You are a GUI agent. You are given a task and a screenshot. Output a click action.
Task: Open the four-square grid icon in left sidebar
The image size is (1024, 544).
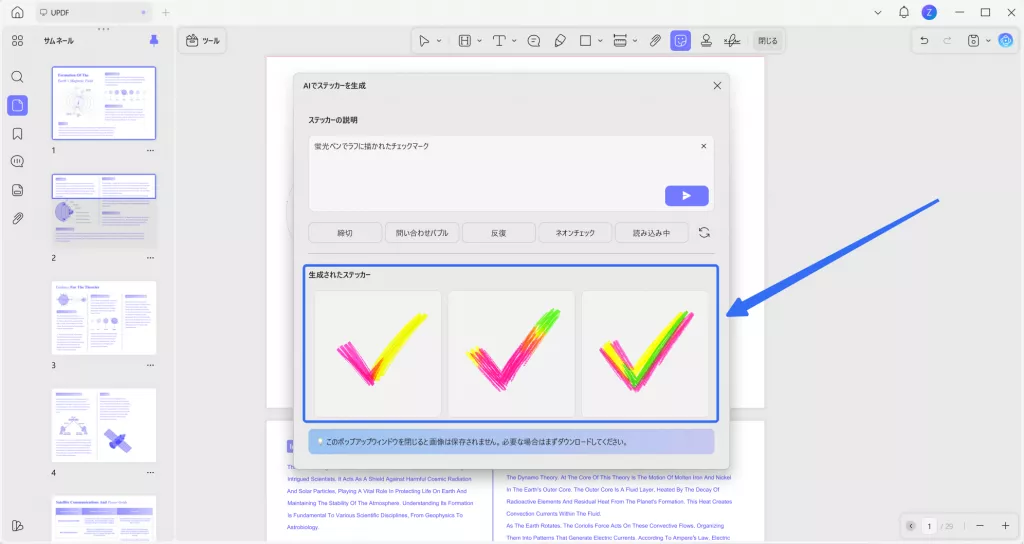18,40
